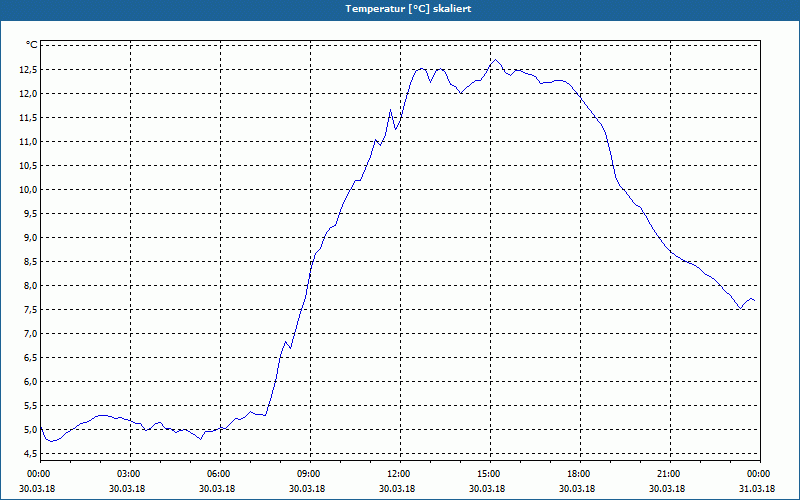Click the '7,0' y-axis value

pyautogui.click(x=30, y=333)
